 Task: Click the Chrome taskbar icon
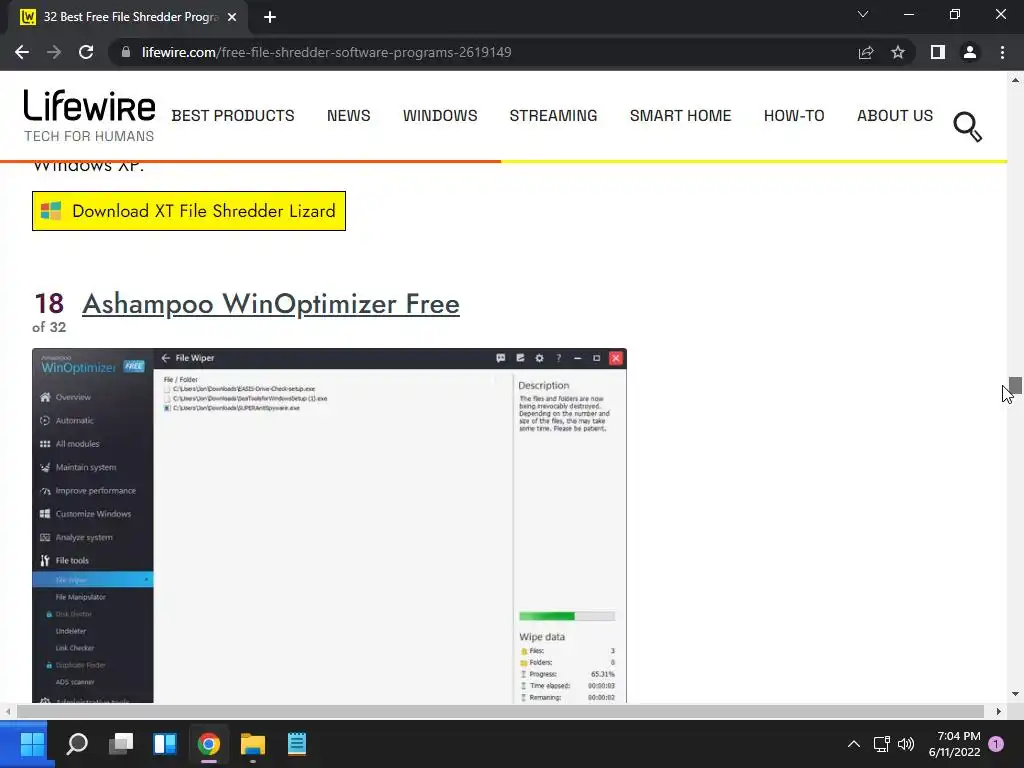point(209,744)
